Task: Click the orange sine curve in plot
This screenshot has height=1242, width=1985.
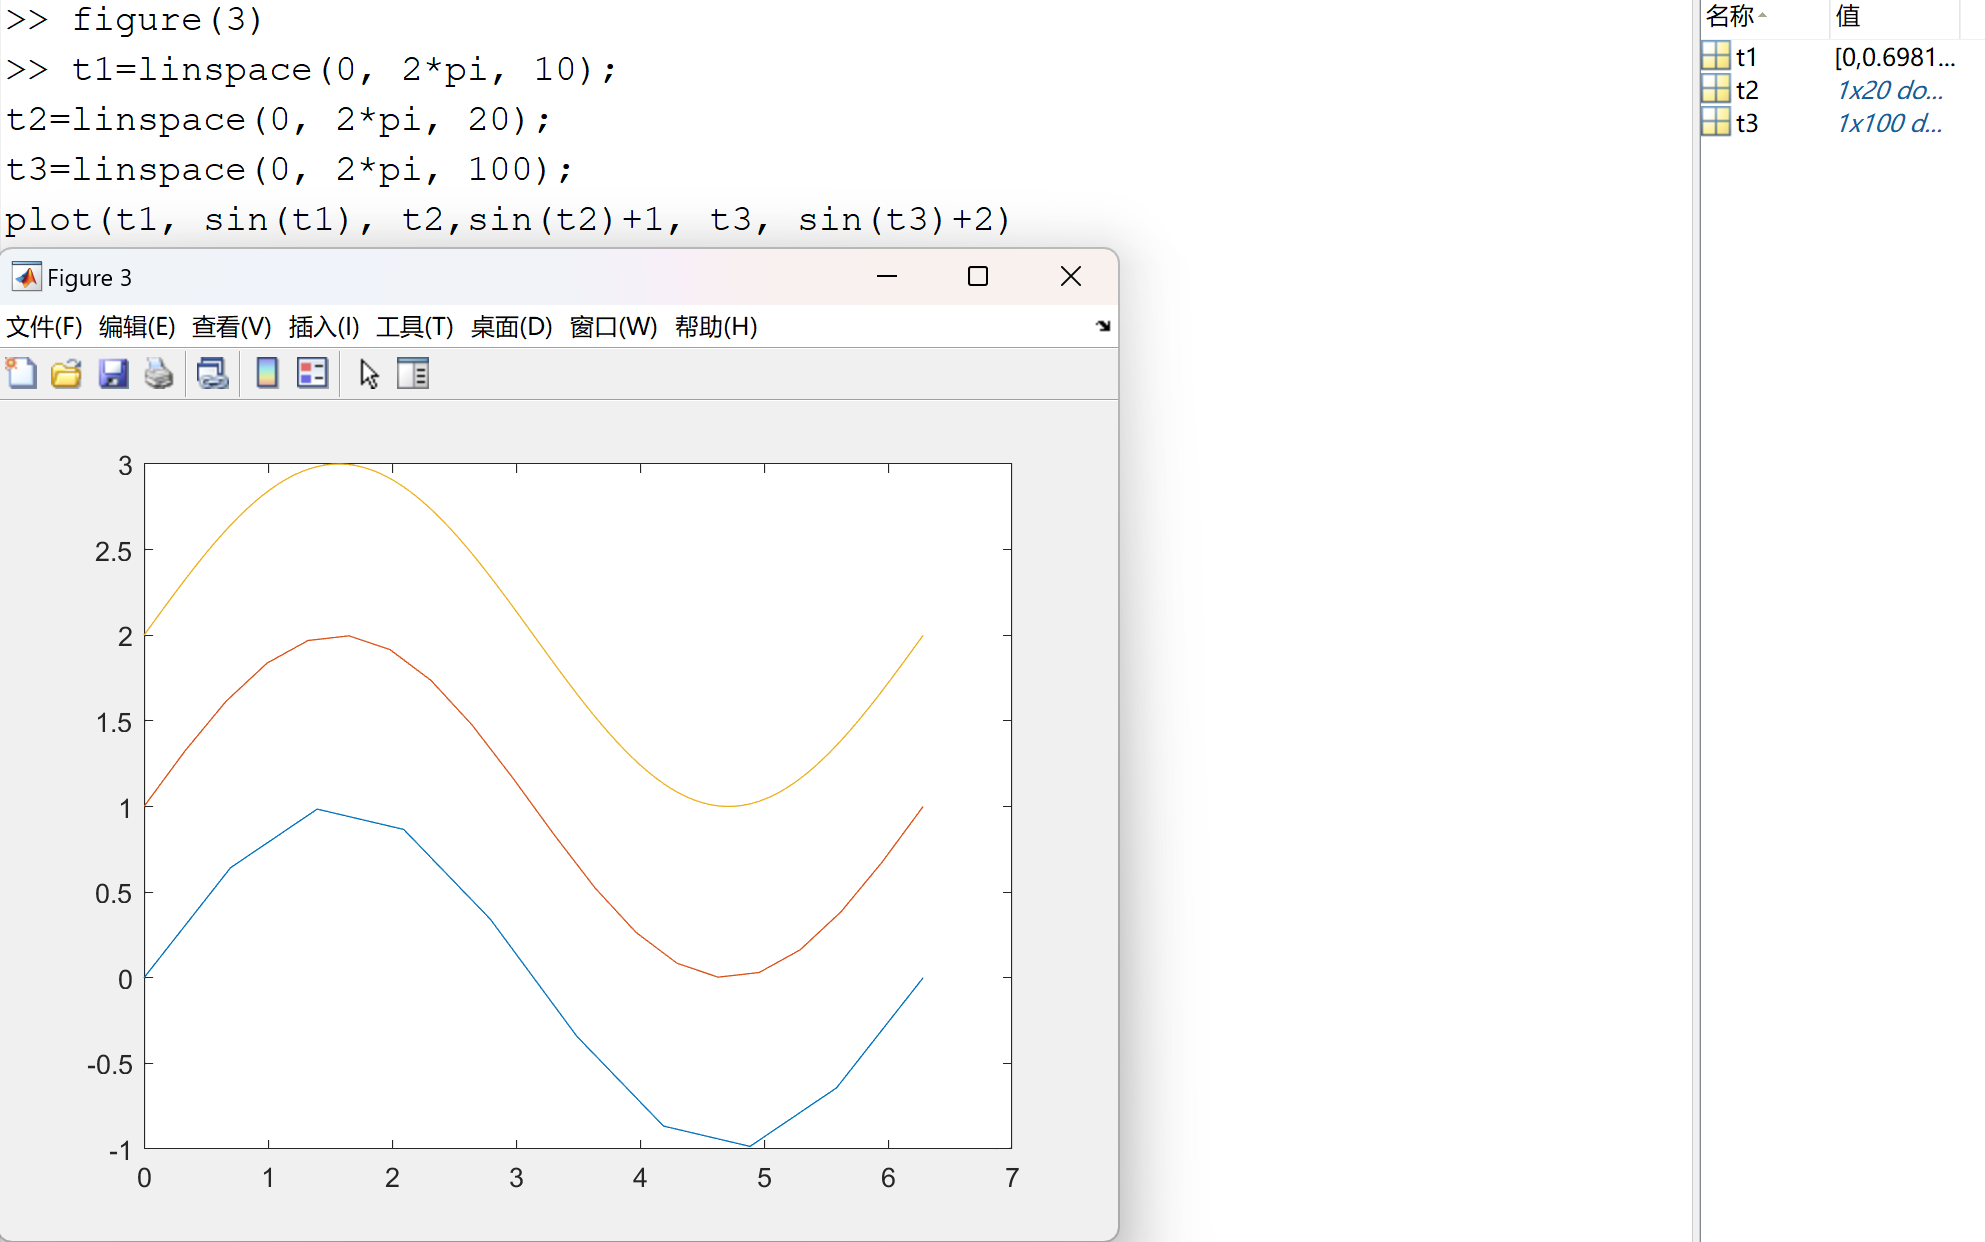Action: coord(533,806)
